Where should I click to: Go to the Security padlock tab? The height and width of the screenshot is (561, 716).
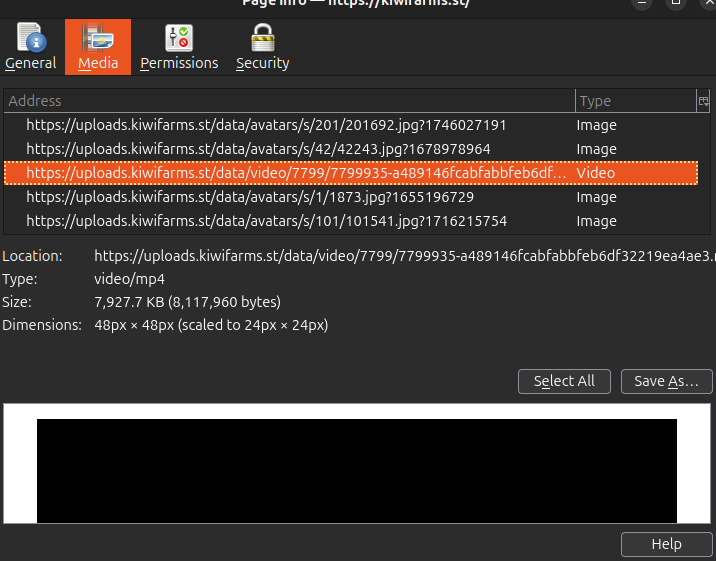click(x=262, y=47)
